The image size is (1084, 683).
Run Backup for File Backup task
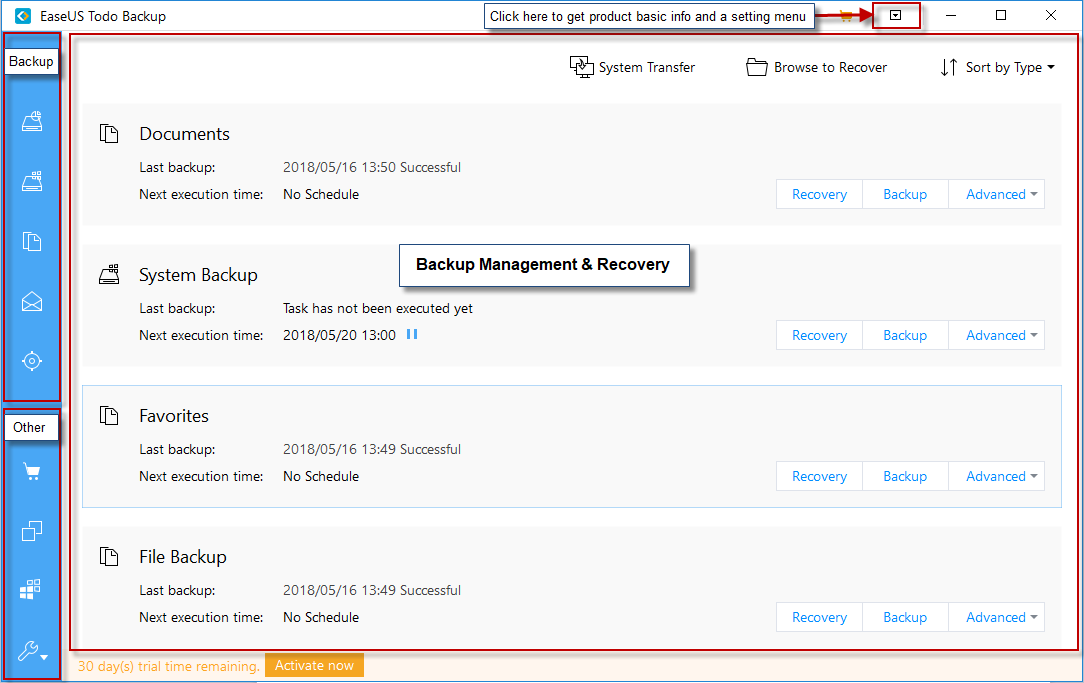pyautogui.click(x=905, y=617)
